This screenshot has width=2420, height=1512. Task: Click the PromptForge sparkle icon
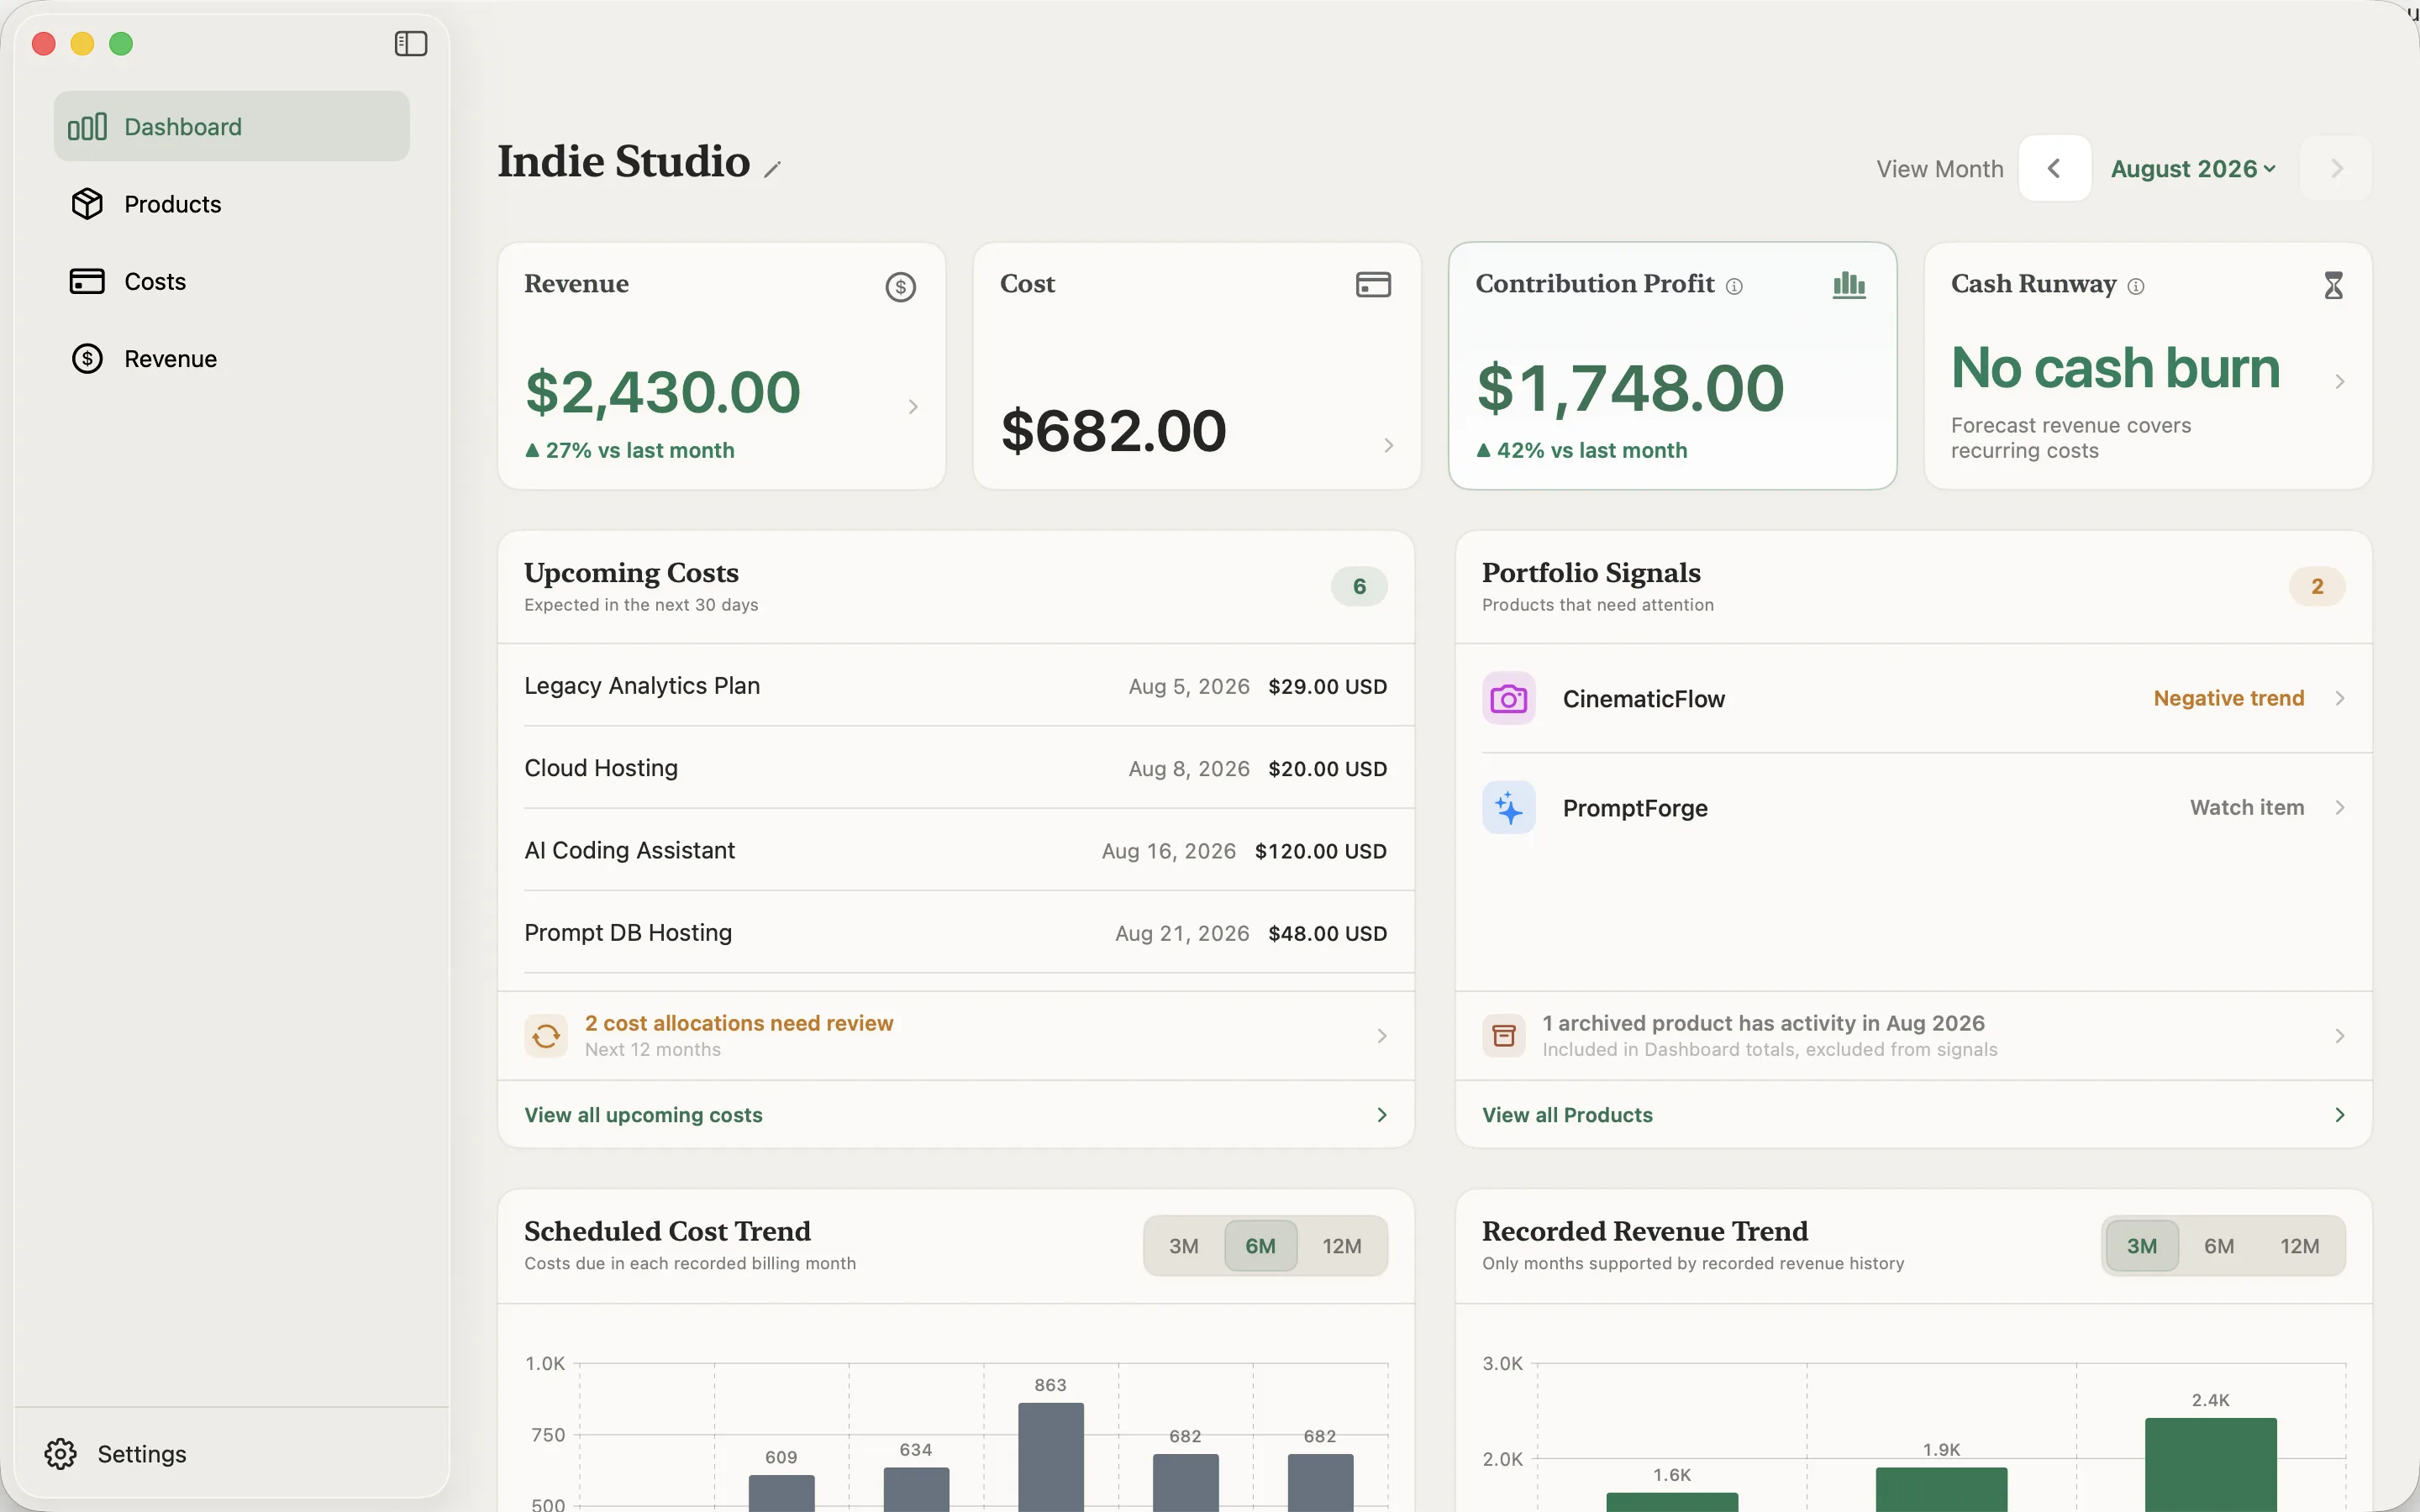1509,807
